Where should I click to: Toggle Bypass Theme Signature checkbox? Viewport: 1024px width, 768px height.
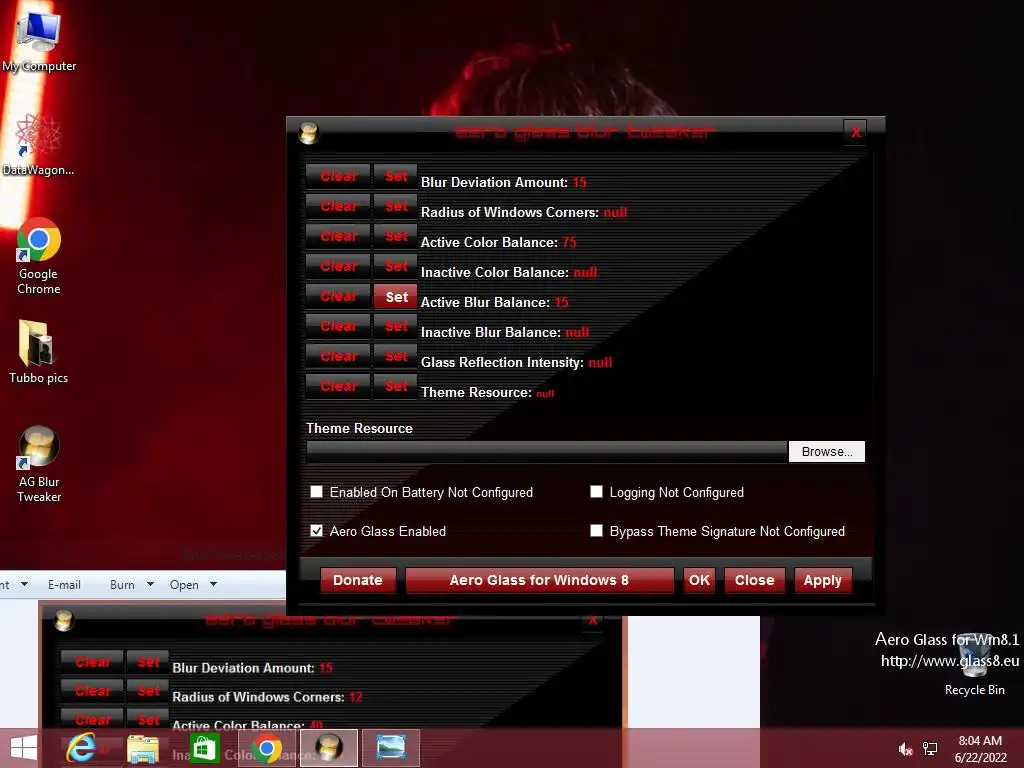(x=596, y=531)
